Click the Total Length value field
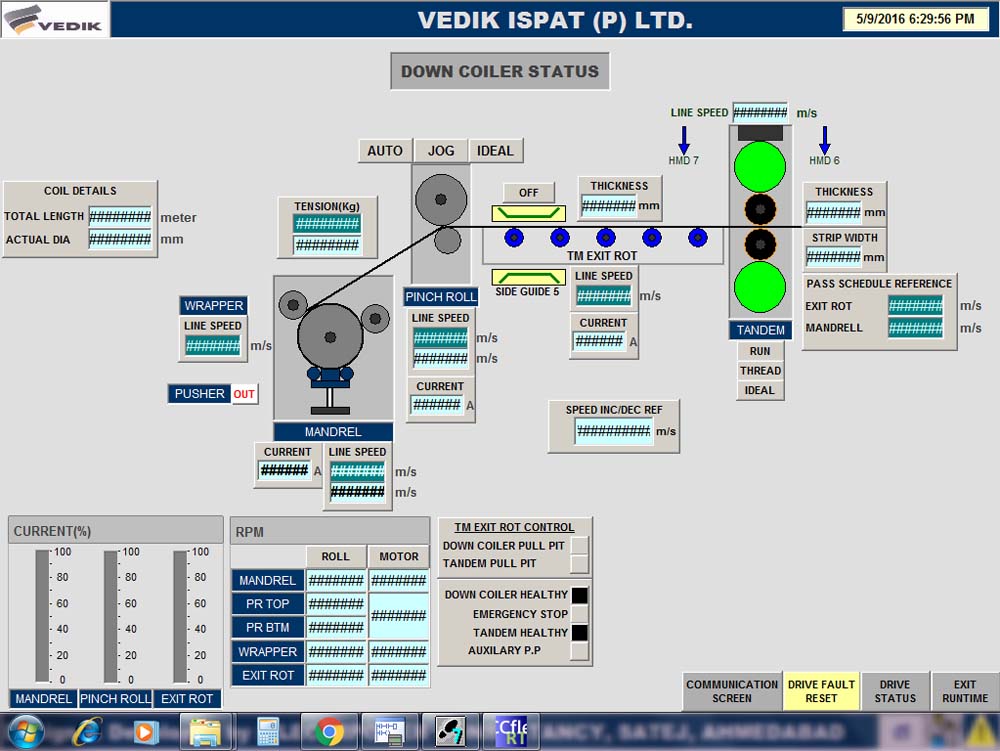 click(120, 217)
